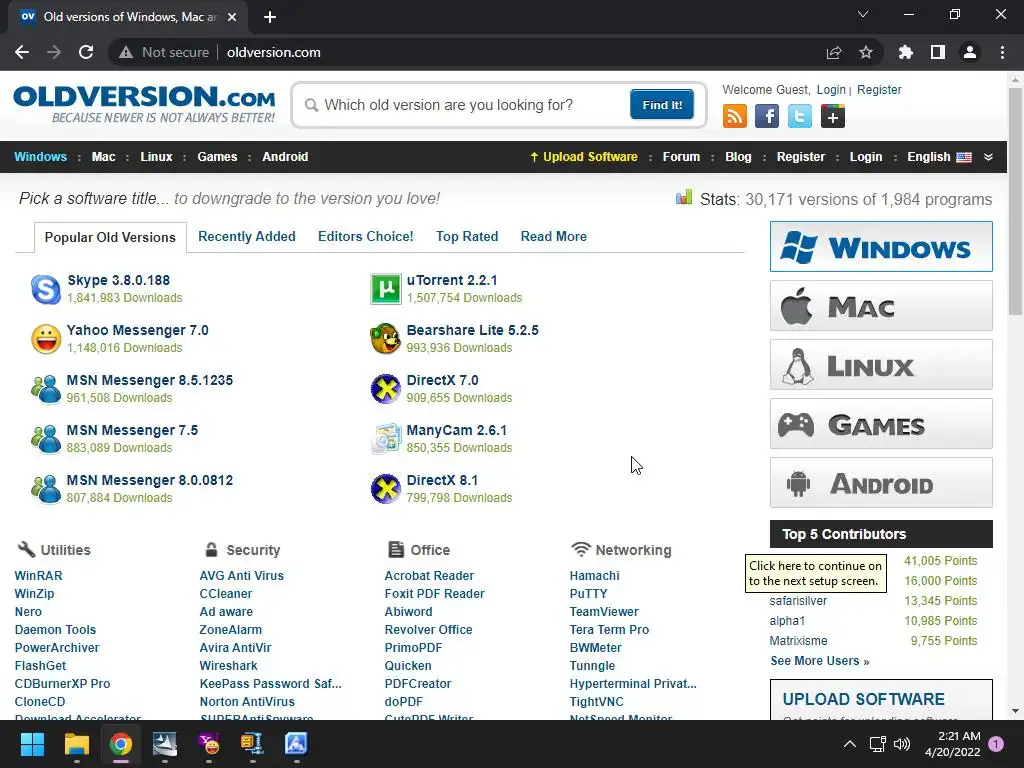Click the Skype program icon
Image resolution: width=1024 pixels, height=768 pixels.
(x=46, y=289)
